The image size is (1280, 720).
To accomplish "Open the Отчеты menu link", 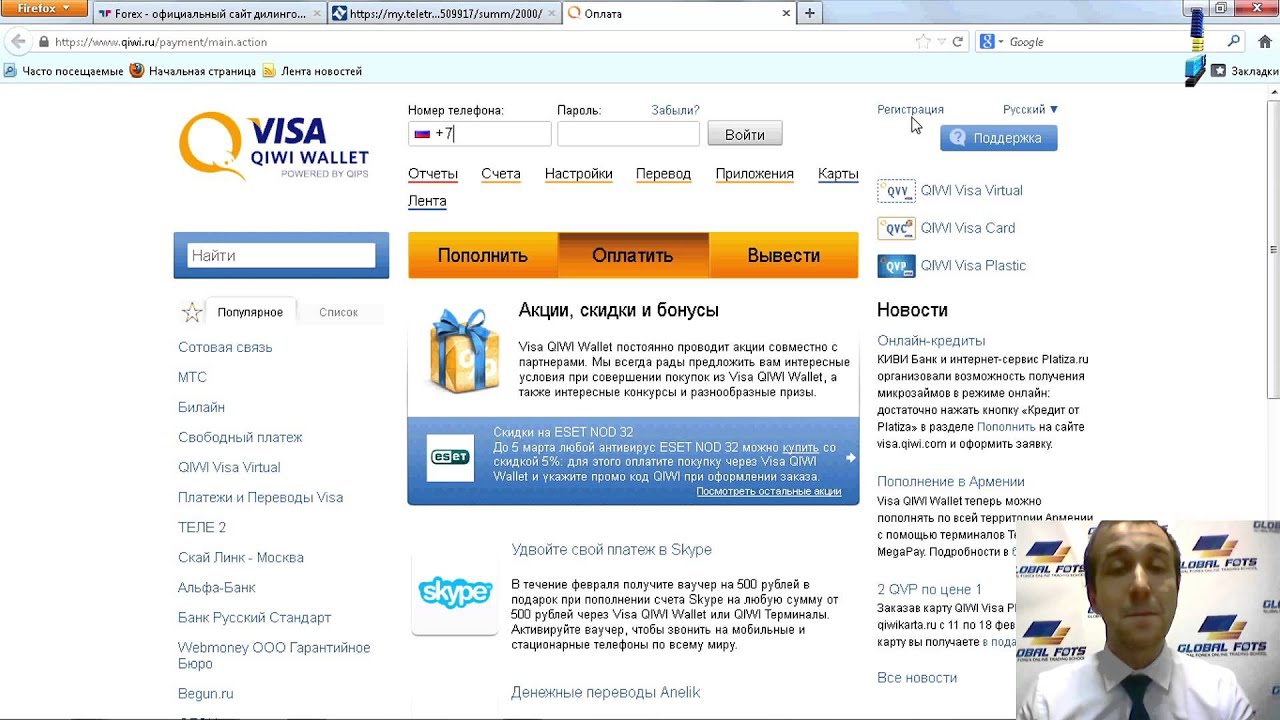I will pyautogui.click(x=433, y=174).
